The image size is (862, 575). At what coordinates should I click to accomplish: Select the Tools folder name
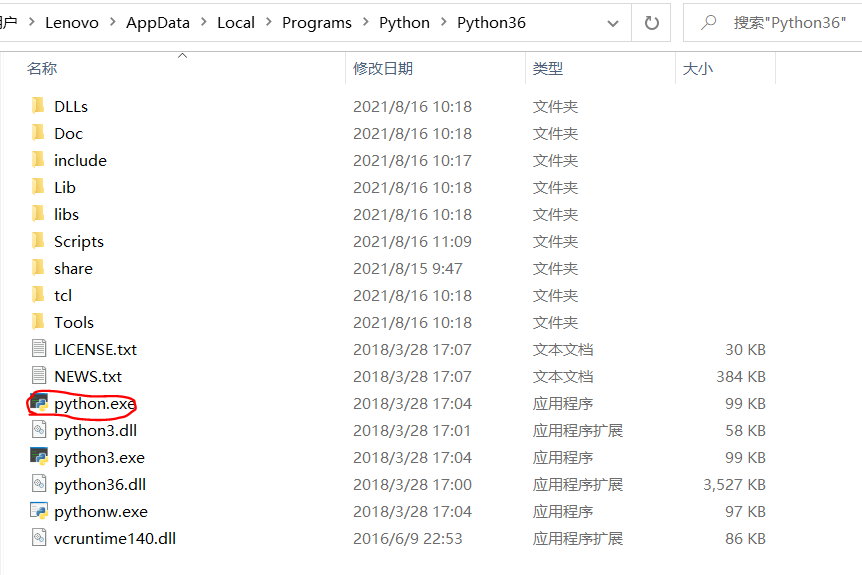(x=74, y=323)
